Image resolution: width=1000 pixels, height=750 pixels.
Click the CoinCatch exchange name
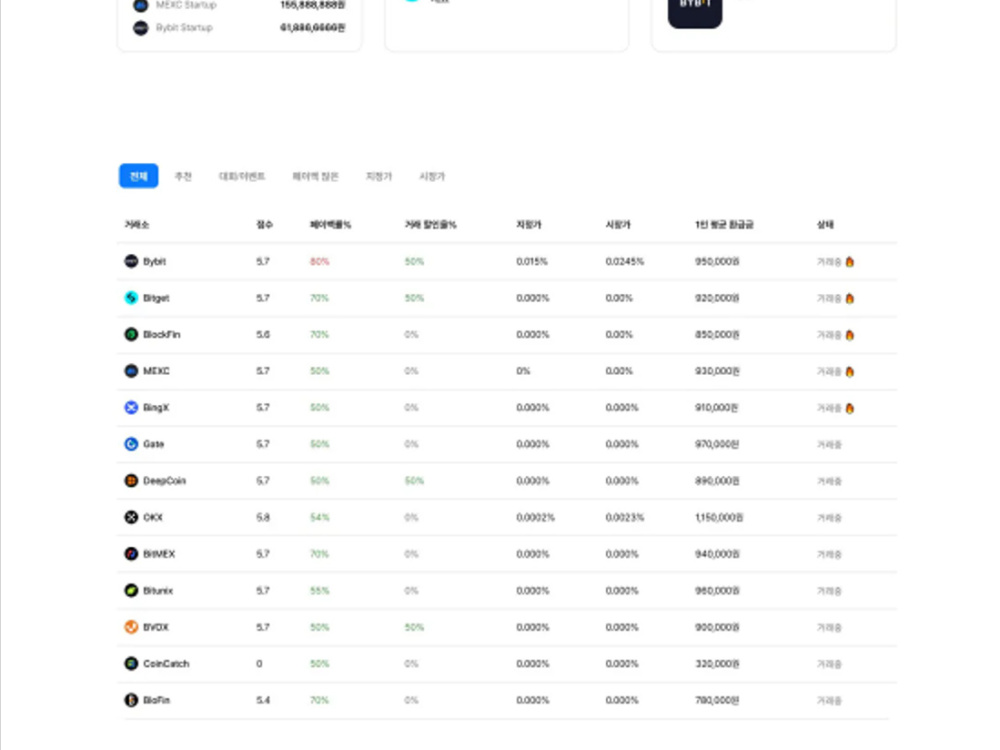coord(166,664)
